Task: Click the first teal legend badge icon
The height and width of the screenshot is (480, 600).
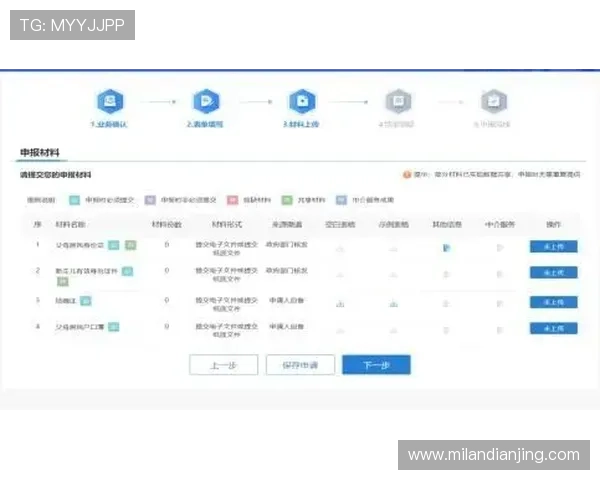Action: [x=75, y=200]
